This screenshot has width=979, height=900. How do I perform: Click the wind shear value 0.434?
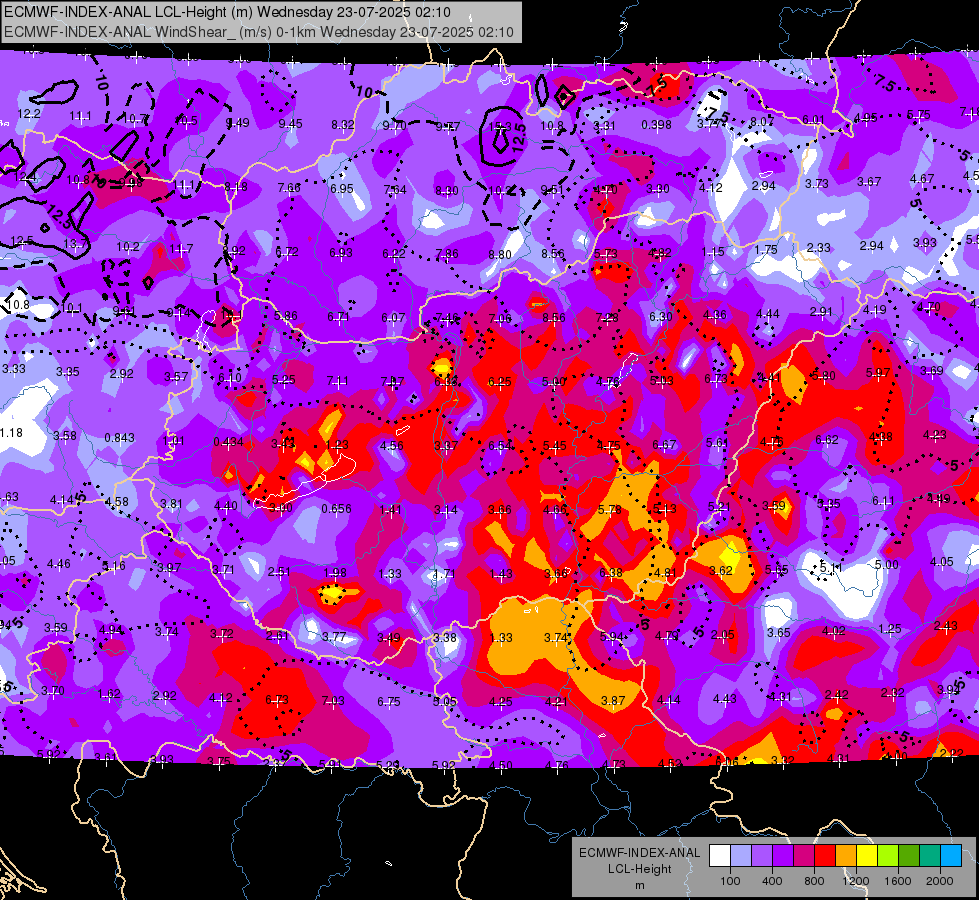pyautogui.click(x=228, y=442)
